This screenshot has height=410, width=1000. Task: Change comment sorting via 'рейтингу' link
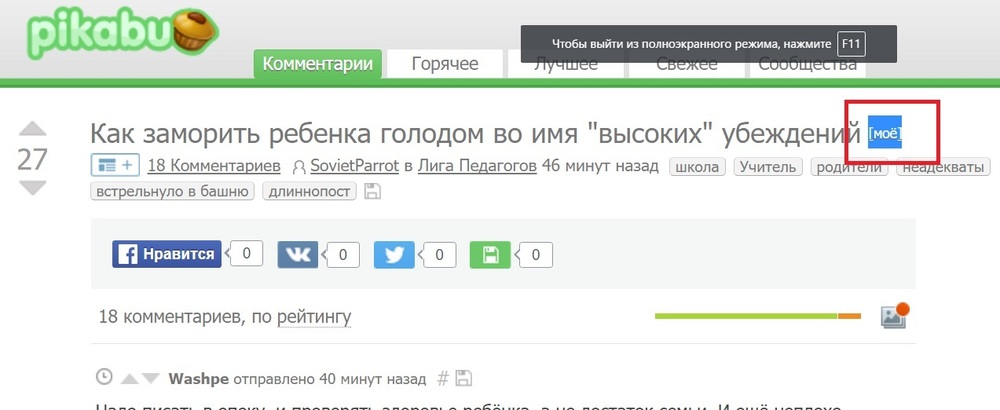pyautogui.click(x=314, y=317)
